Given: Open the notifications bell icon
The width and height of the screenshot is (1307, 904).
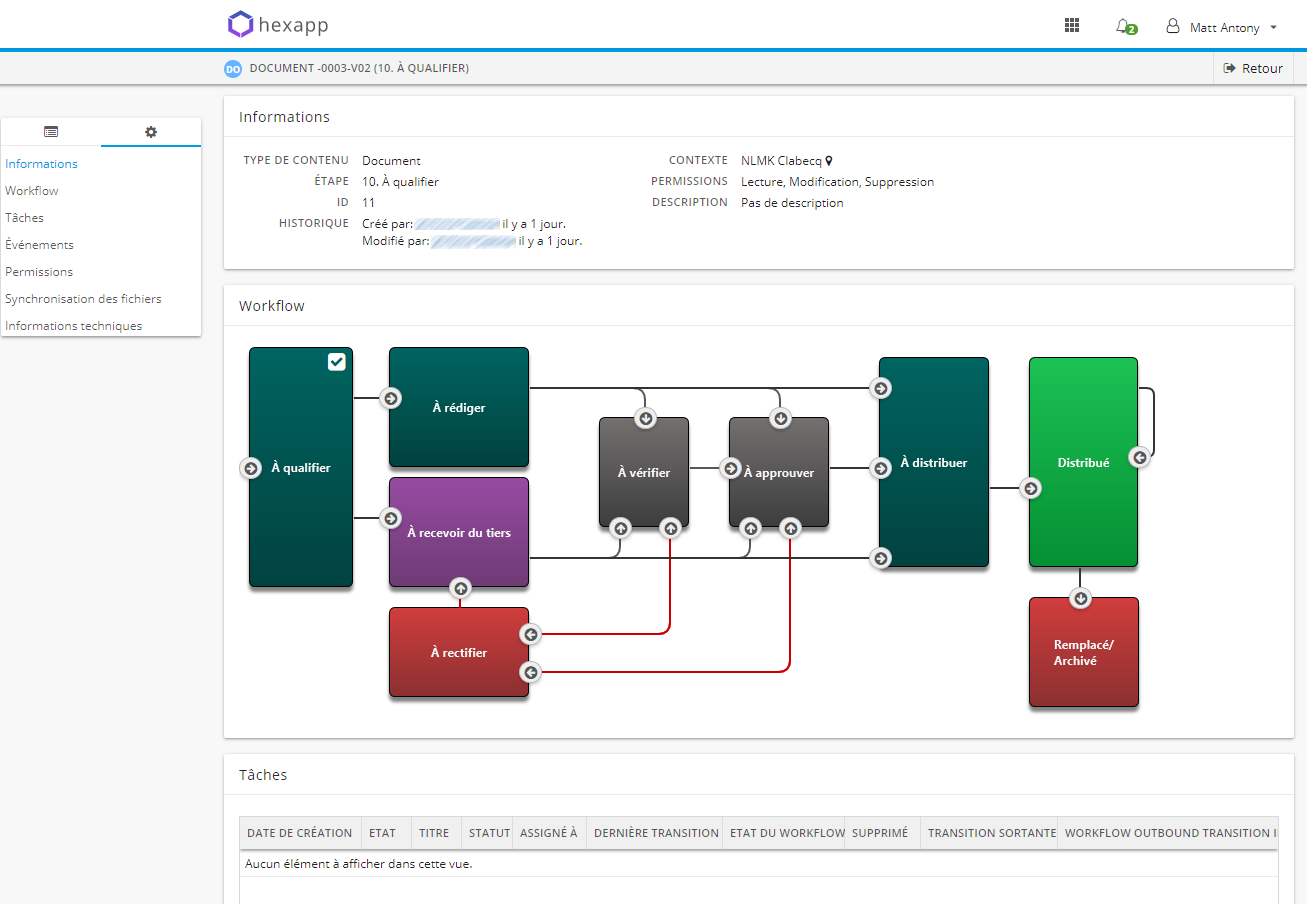Looking at the screenshot, I should click(1125, 27).
